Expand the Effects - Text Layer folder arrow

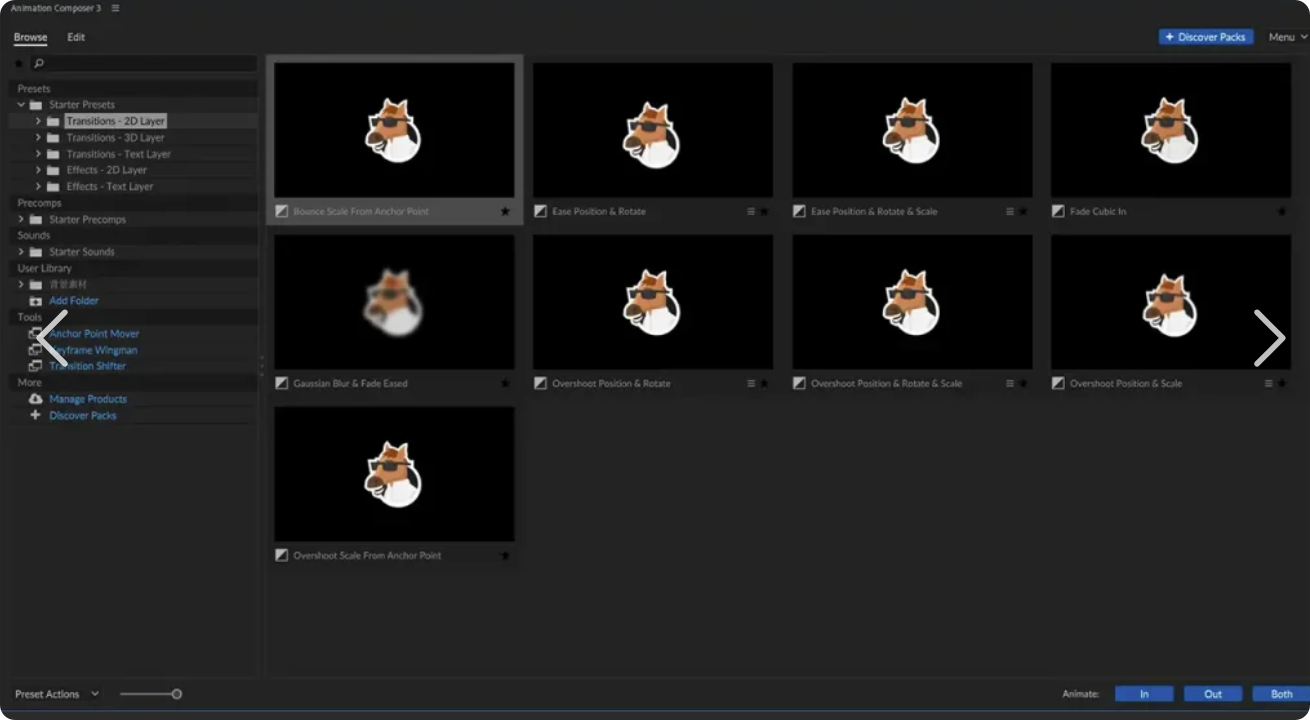tap(39, 187)
